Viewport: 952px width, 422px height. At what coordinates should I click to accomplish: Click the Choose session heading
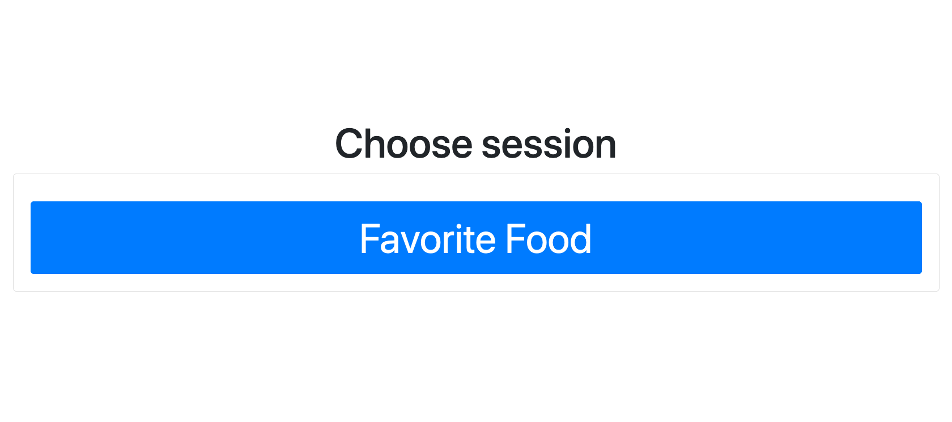coord(475,144)
